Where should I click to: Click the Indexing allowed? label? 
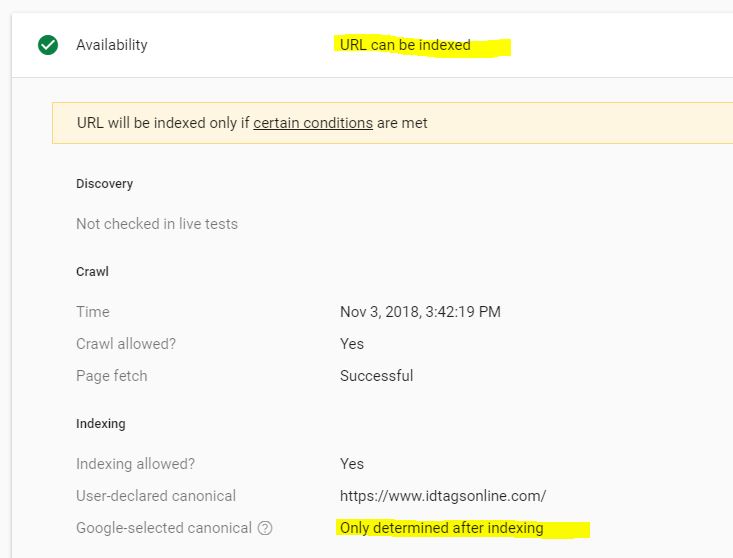pyautogui.click(x=135, y=464)
